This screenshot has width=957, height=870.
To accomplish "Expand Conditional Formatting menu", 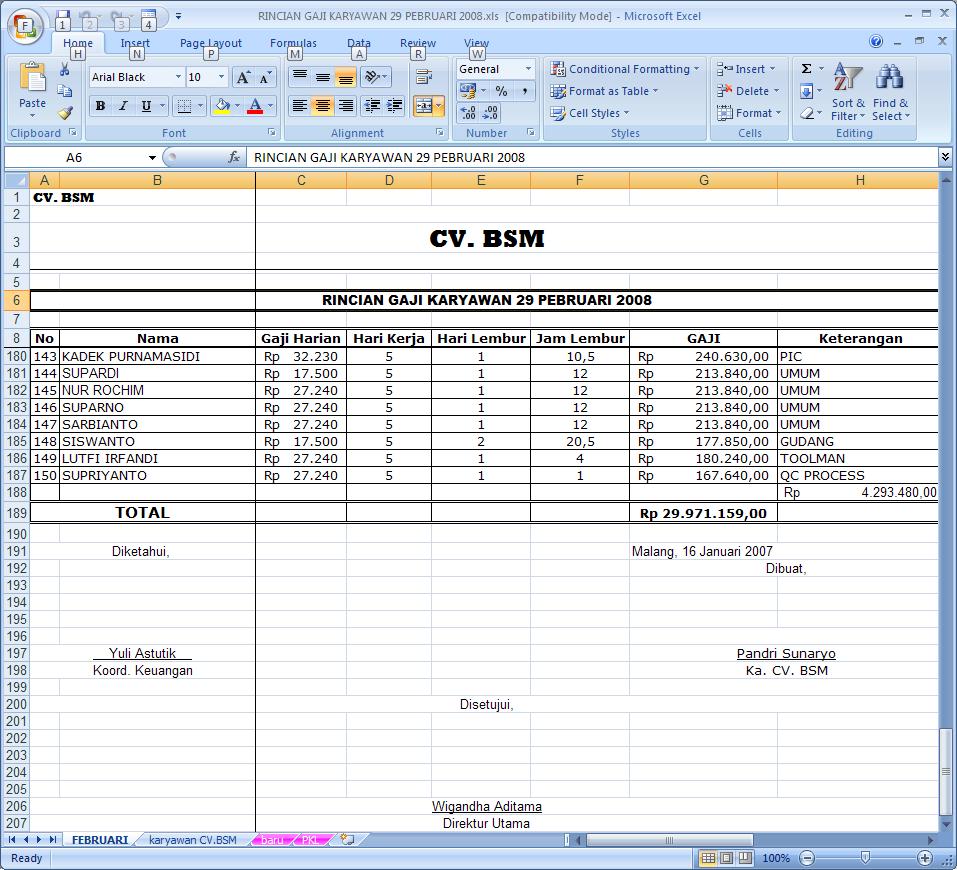I will pyautogui.click(x=625, y=69).
